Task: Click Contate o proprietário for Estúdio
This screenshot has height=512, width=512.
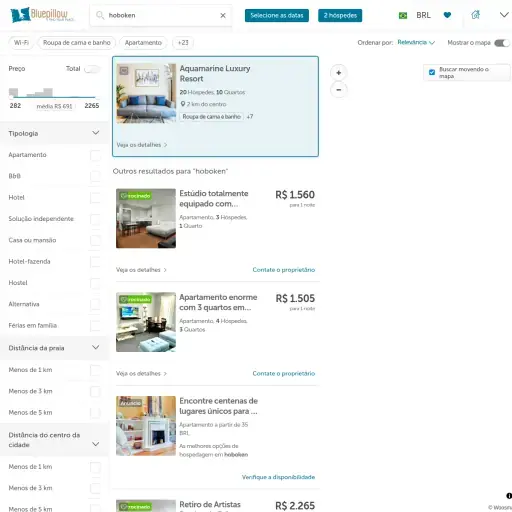Action: [284, 270]
